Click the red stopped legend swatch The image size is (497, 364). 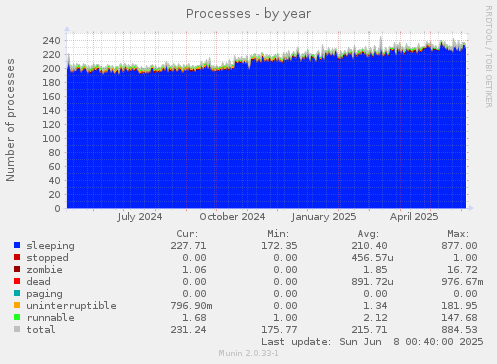point(17,257)
